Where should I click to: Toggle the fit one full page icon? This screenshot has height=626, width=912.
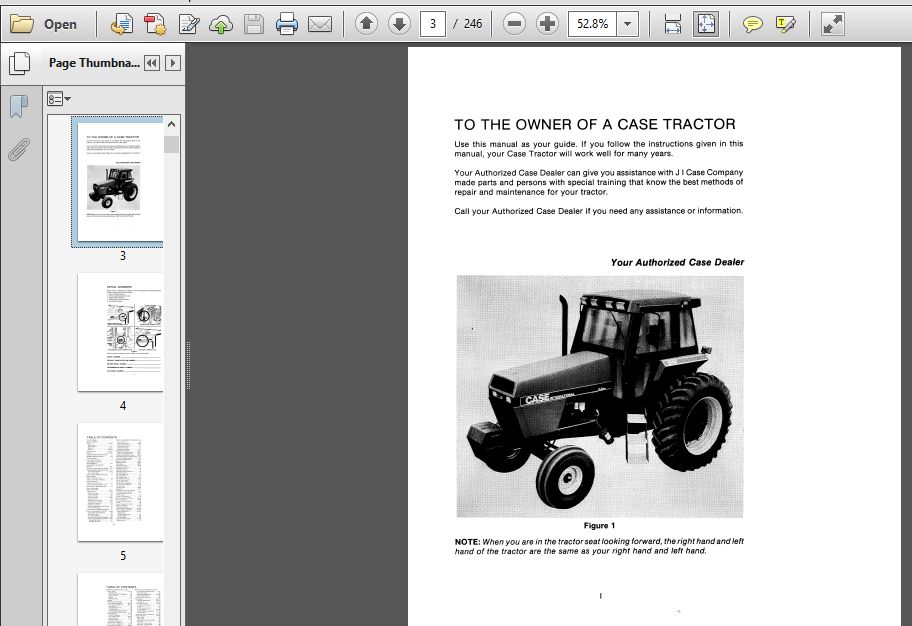[706, 24]
